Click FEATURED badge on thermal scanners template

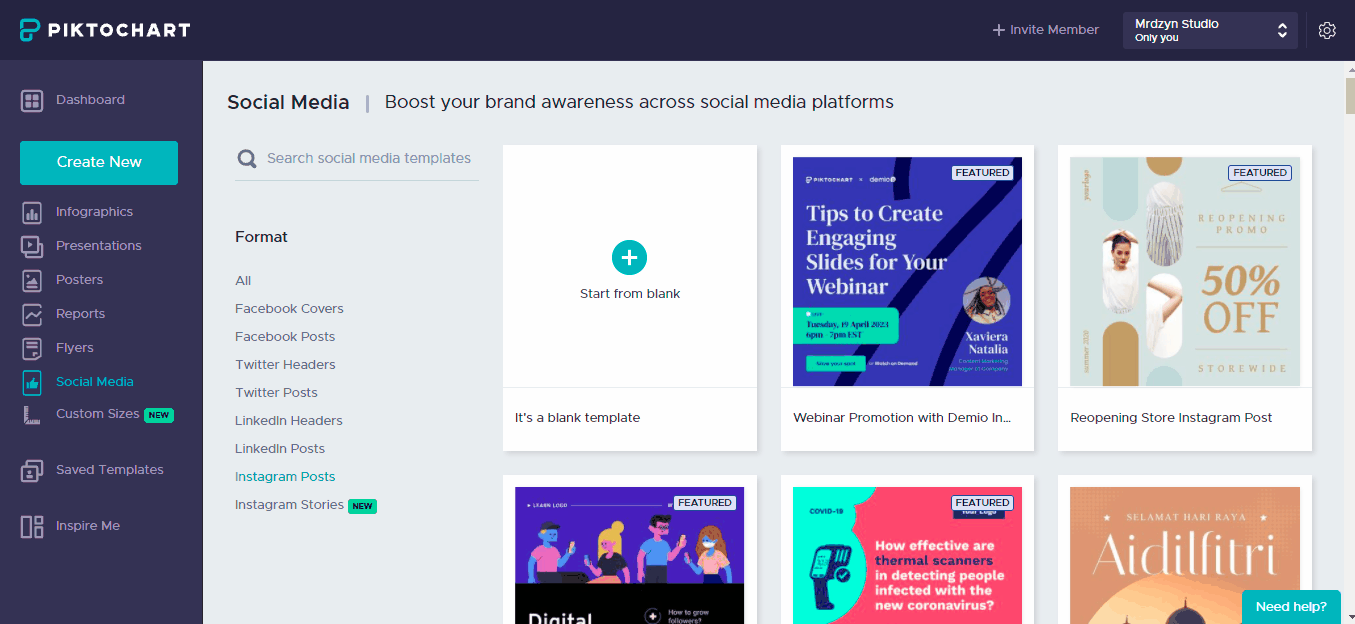tap(982, 503)
